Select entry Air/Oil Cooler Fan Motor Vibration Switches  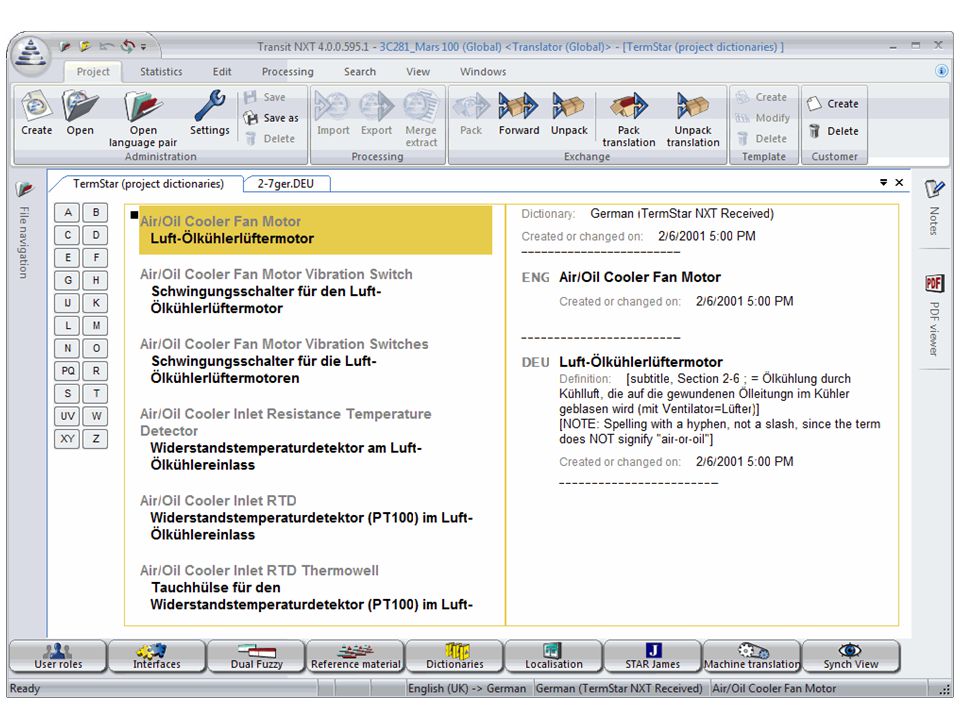[283, 344]
